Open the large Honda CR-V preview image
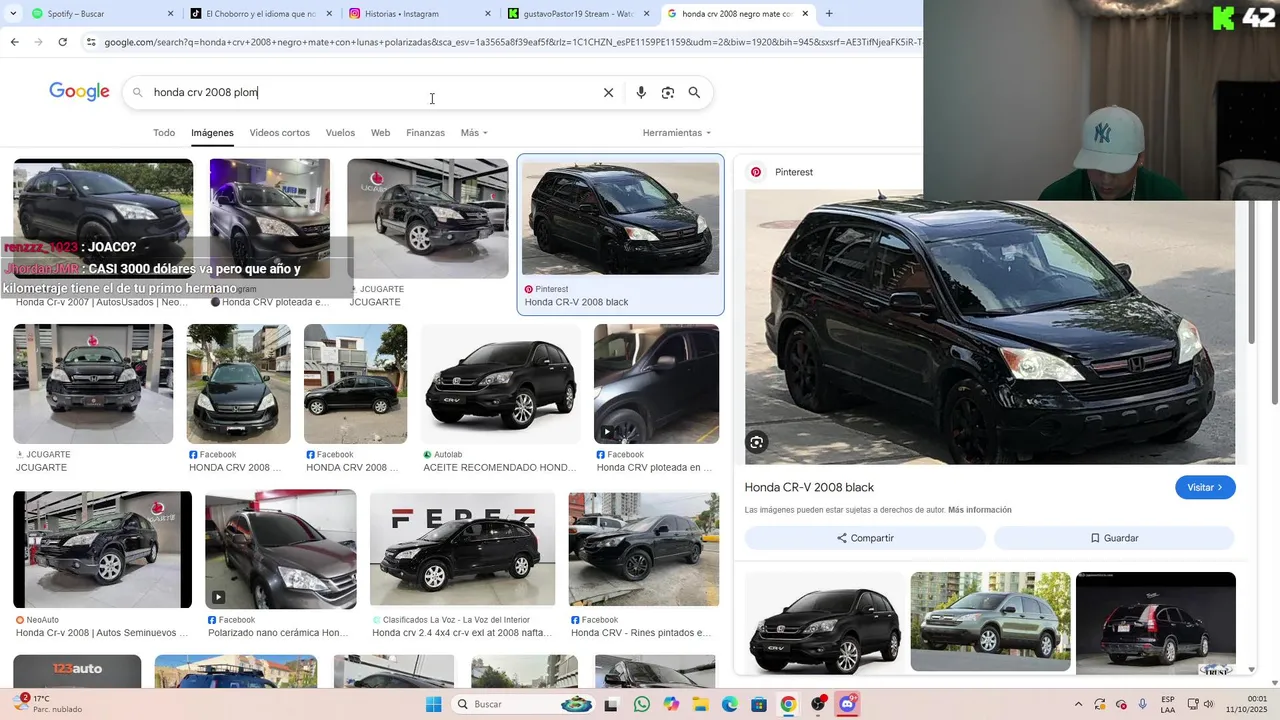Viewport: 1280px width, 720px height. [x=990, y=327]
